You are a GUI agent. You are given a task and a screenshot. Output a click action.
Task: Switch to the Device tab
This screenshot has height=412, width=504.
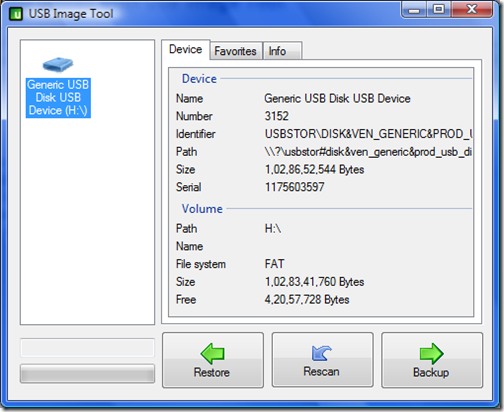click(186, 49)
